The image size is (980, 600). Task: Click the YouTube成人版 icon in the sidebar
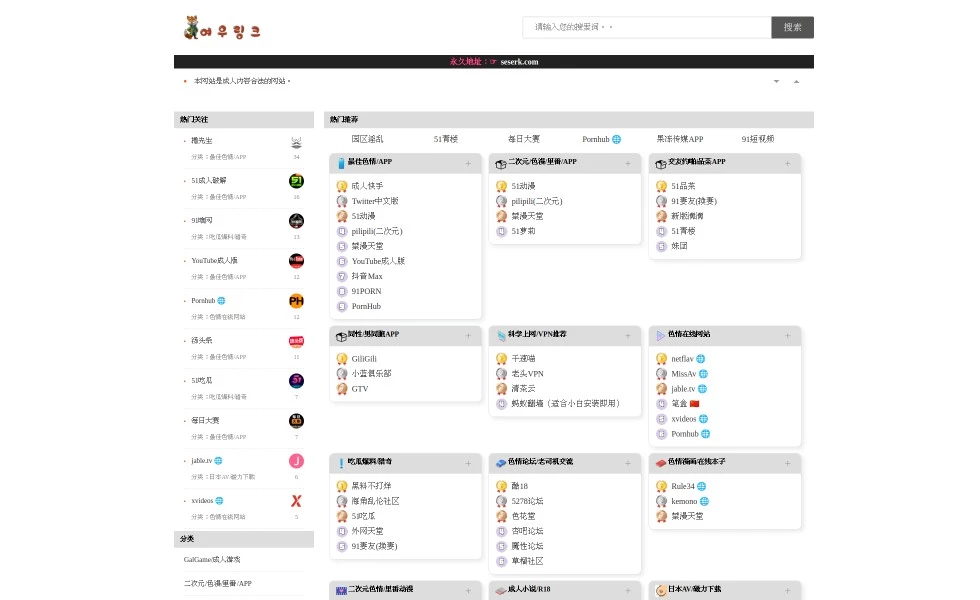pyautogui.click(x=296, y=261)
